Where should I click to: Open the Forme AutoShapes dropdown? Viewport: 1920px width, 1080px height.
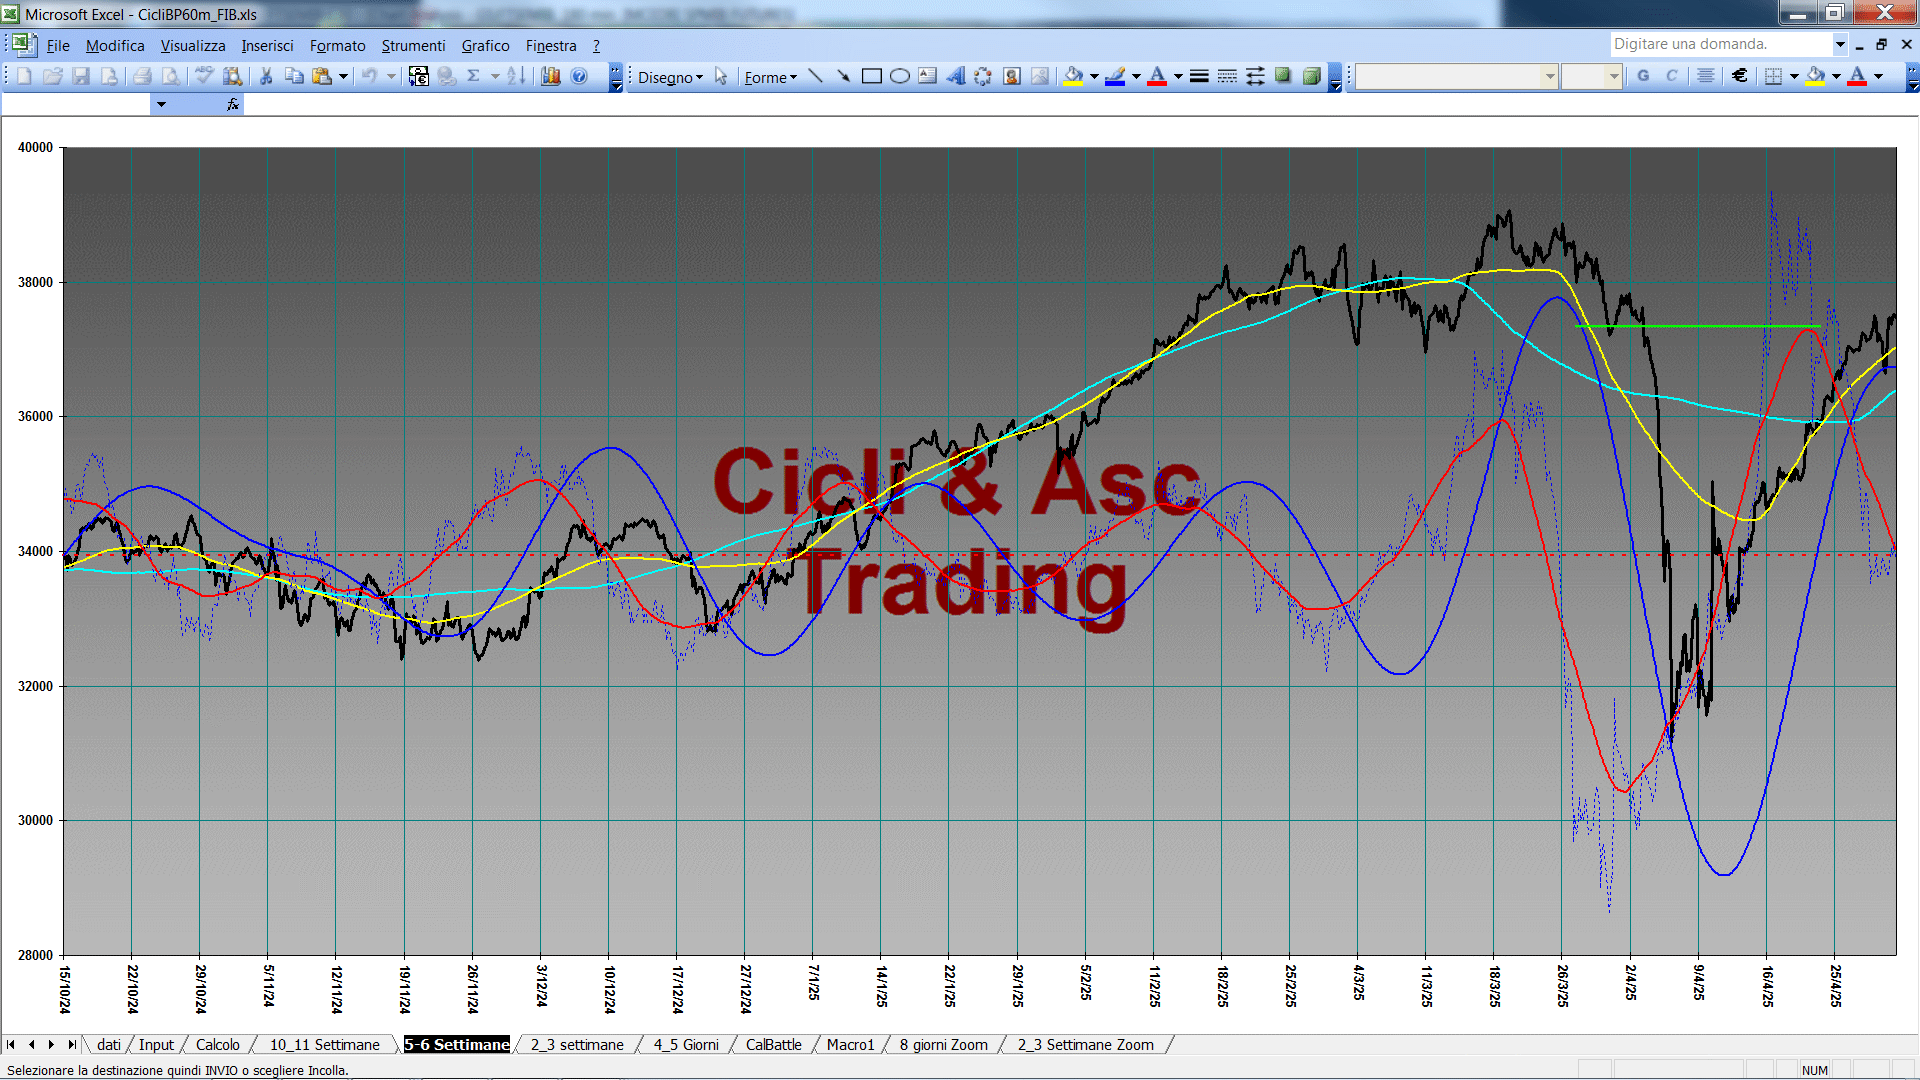(770, 77)
